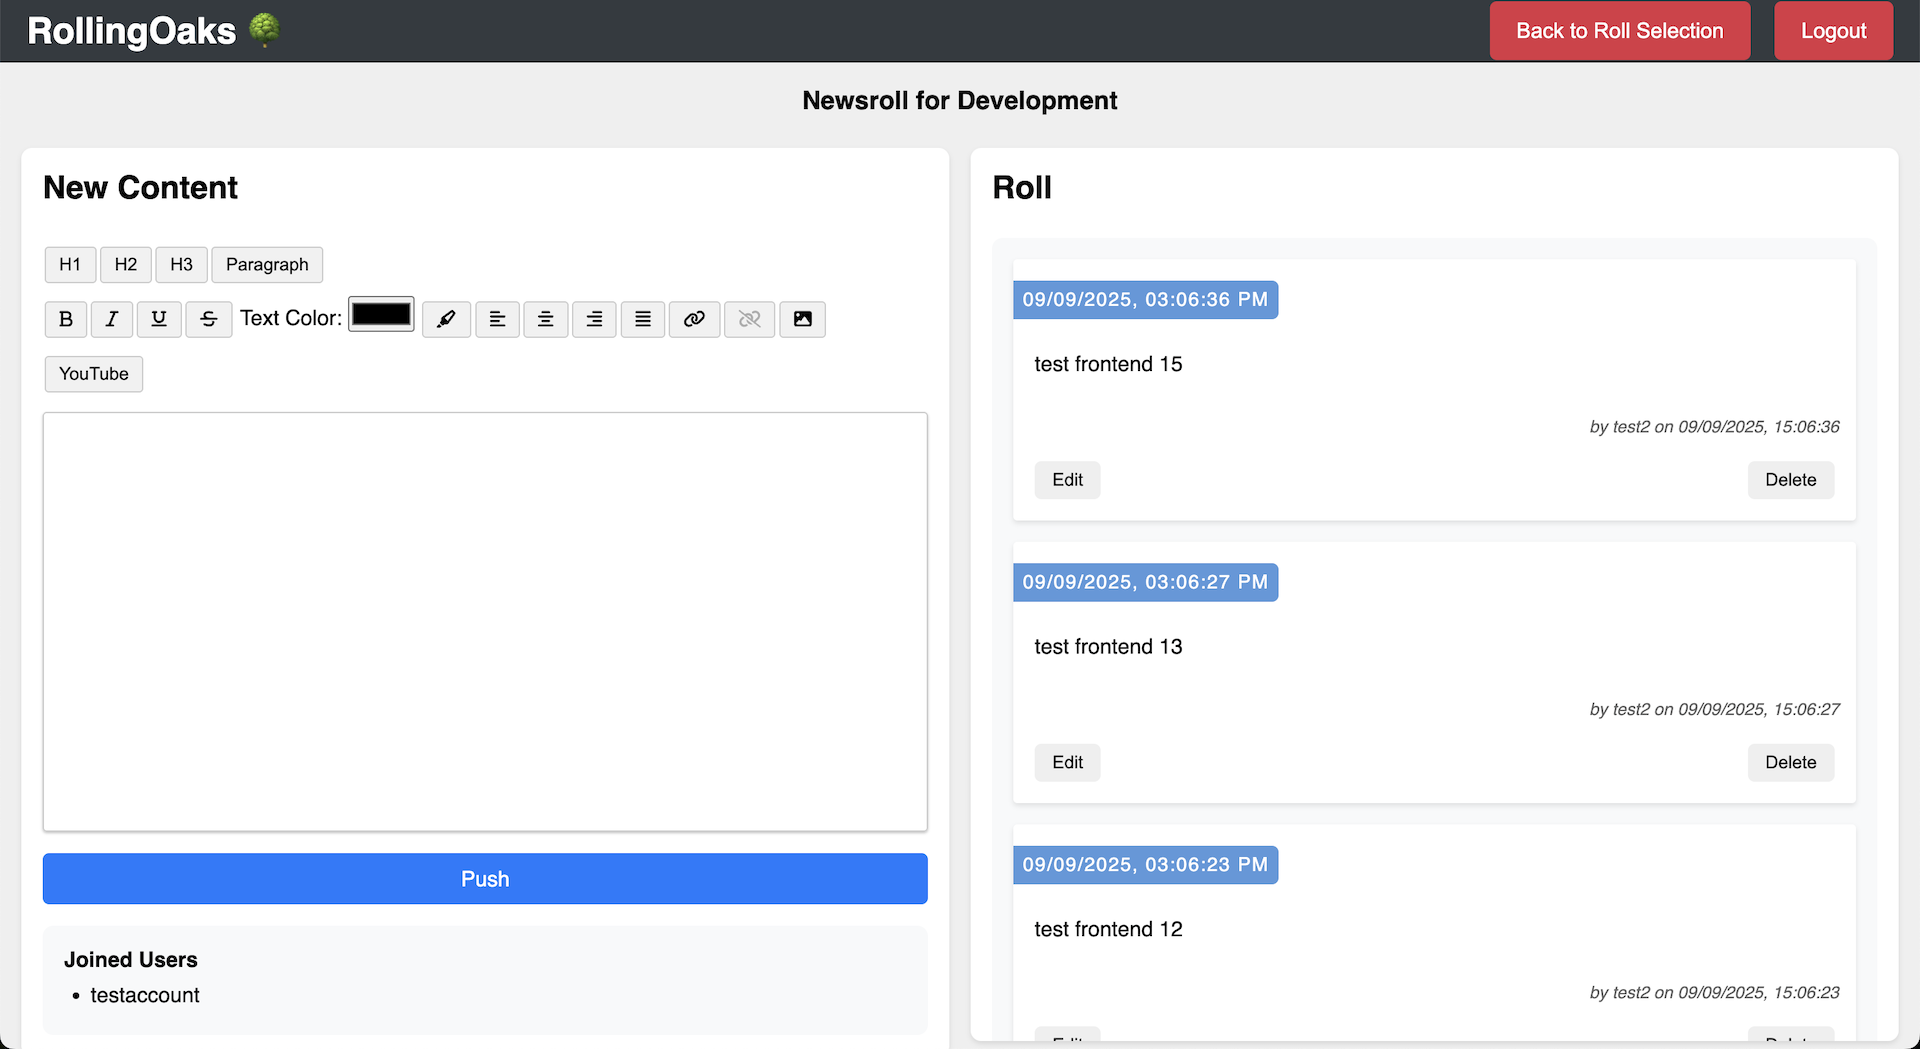
Task: Align text to the right
Action: click(x=594, y=319)
